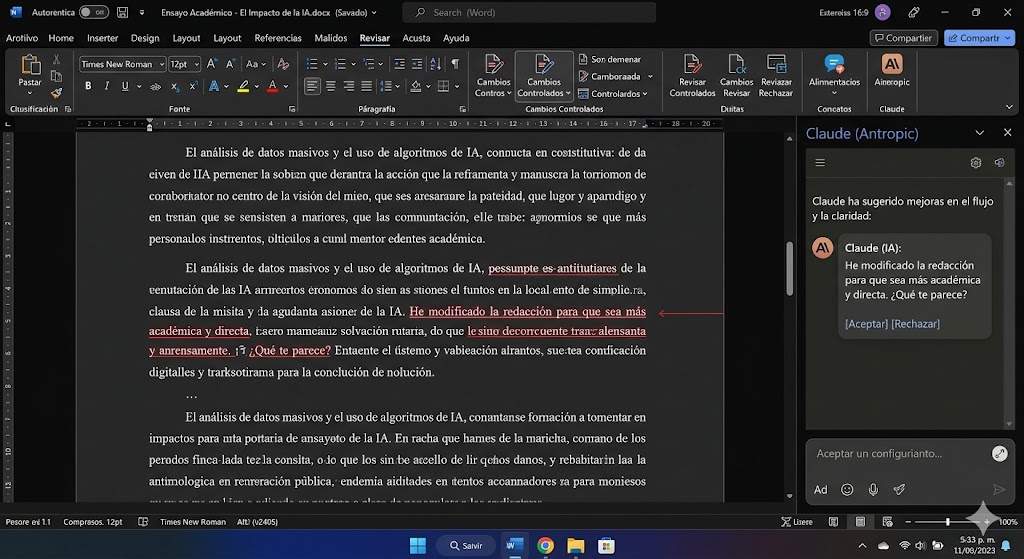The image size is (1024, 559).
Task: Click the zoom slider in status bar
Action: (947, 522)
